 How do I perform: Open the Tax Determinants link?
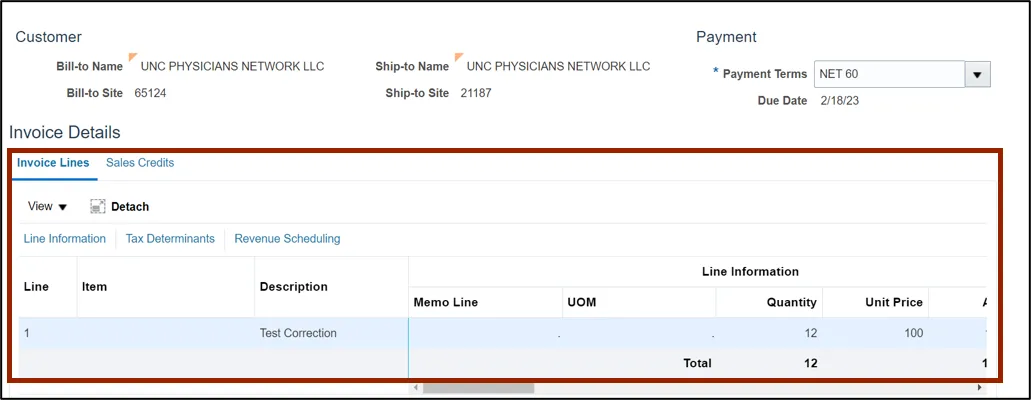(x=170, y=239)
